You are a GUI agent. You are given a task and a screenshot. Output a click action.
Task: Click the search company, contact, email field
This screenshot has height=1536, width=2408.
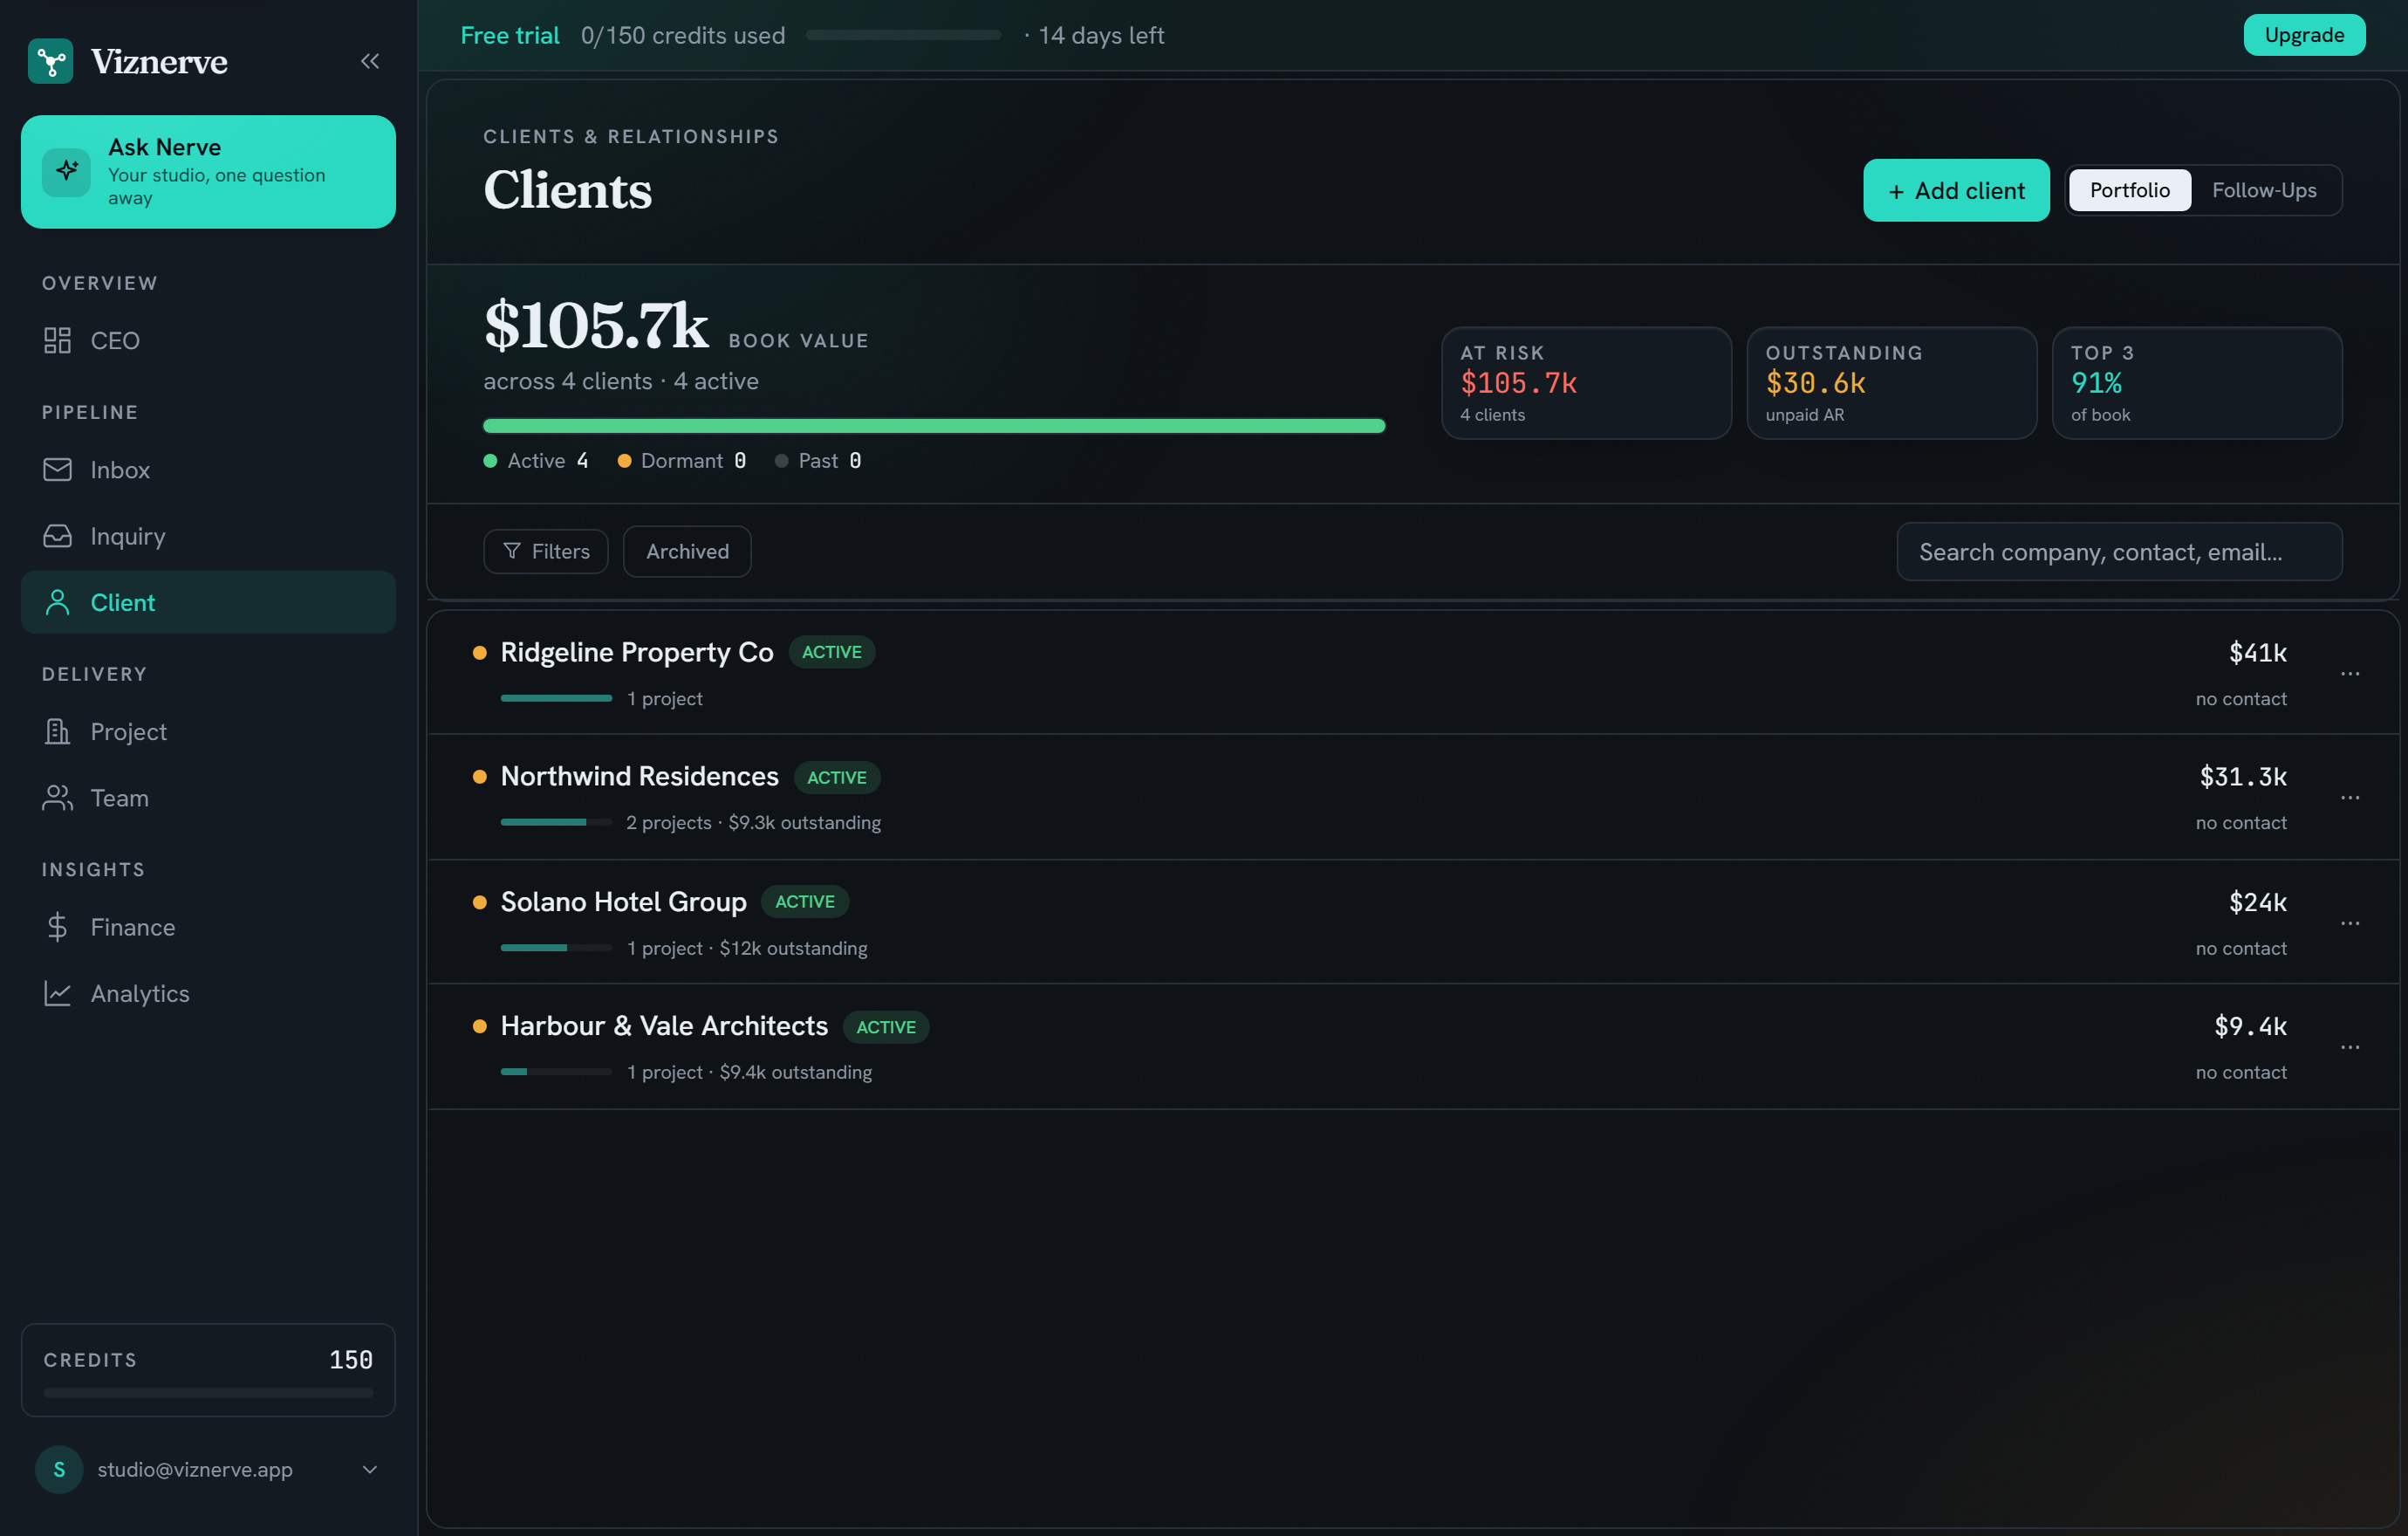pos(2119,551)
